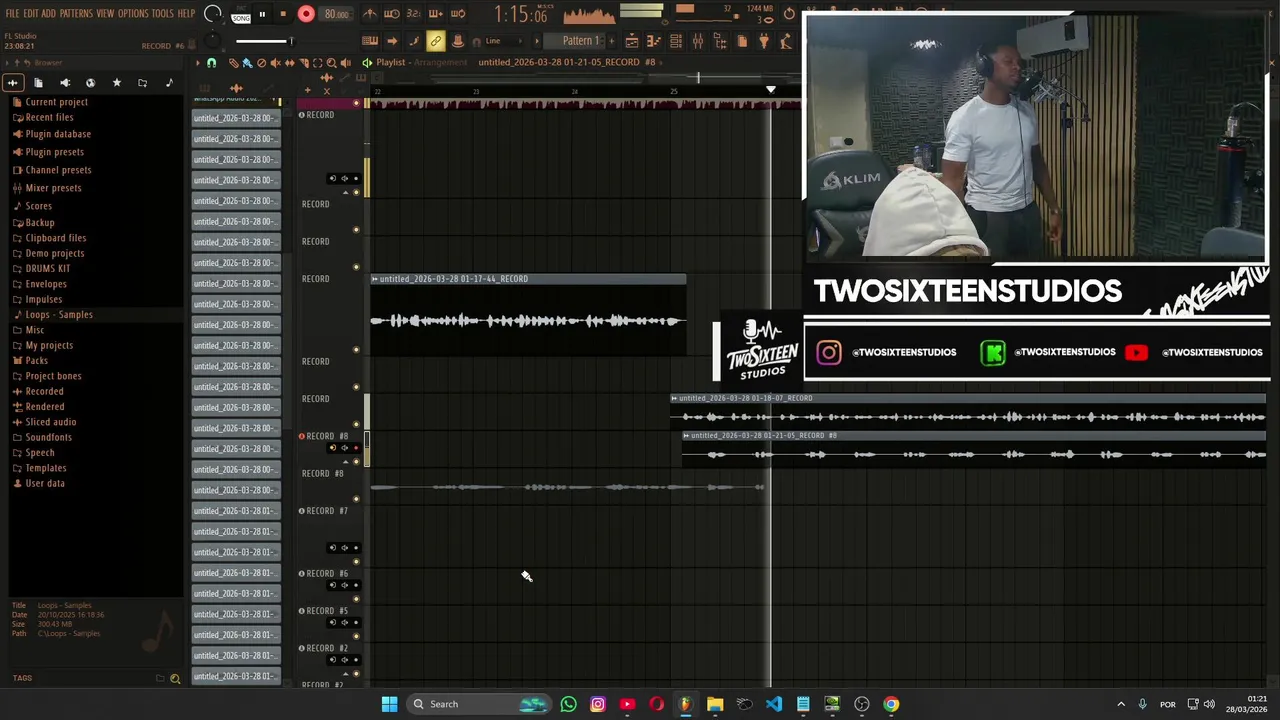Viewport: 1280px width, 720px height.
Task: Click the stop playback button
Action: tap(283, 14)
